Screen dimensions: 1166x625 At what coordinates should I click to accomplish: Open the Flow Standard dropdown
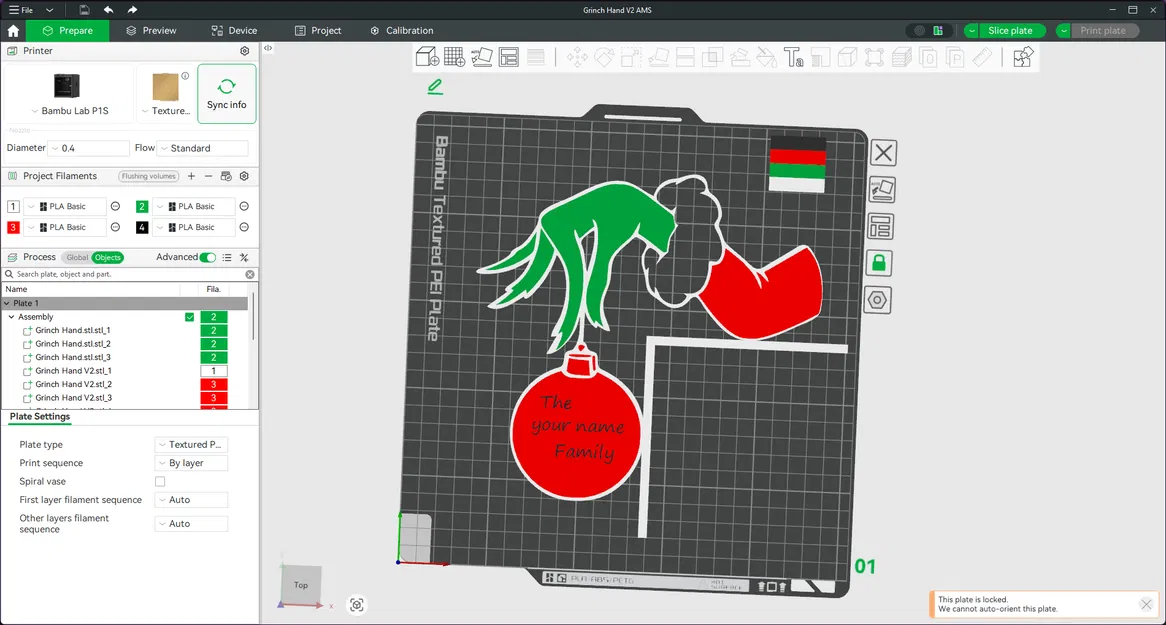[202, 148]
